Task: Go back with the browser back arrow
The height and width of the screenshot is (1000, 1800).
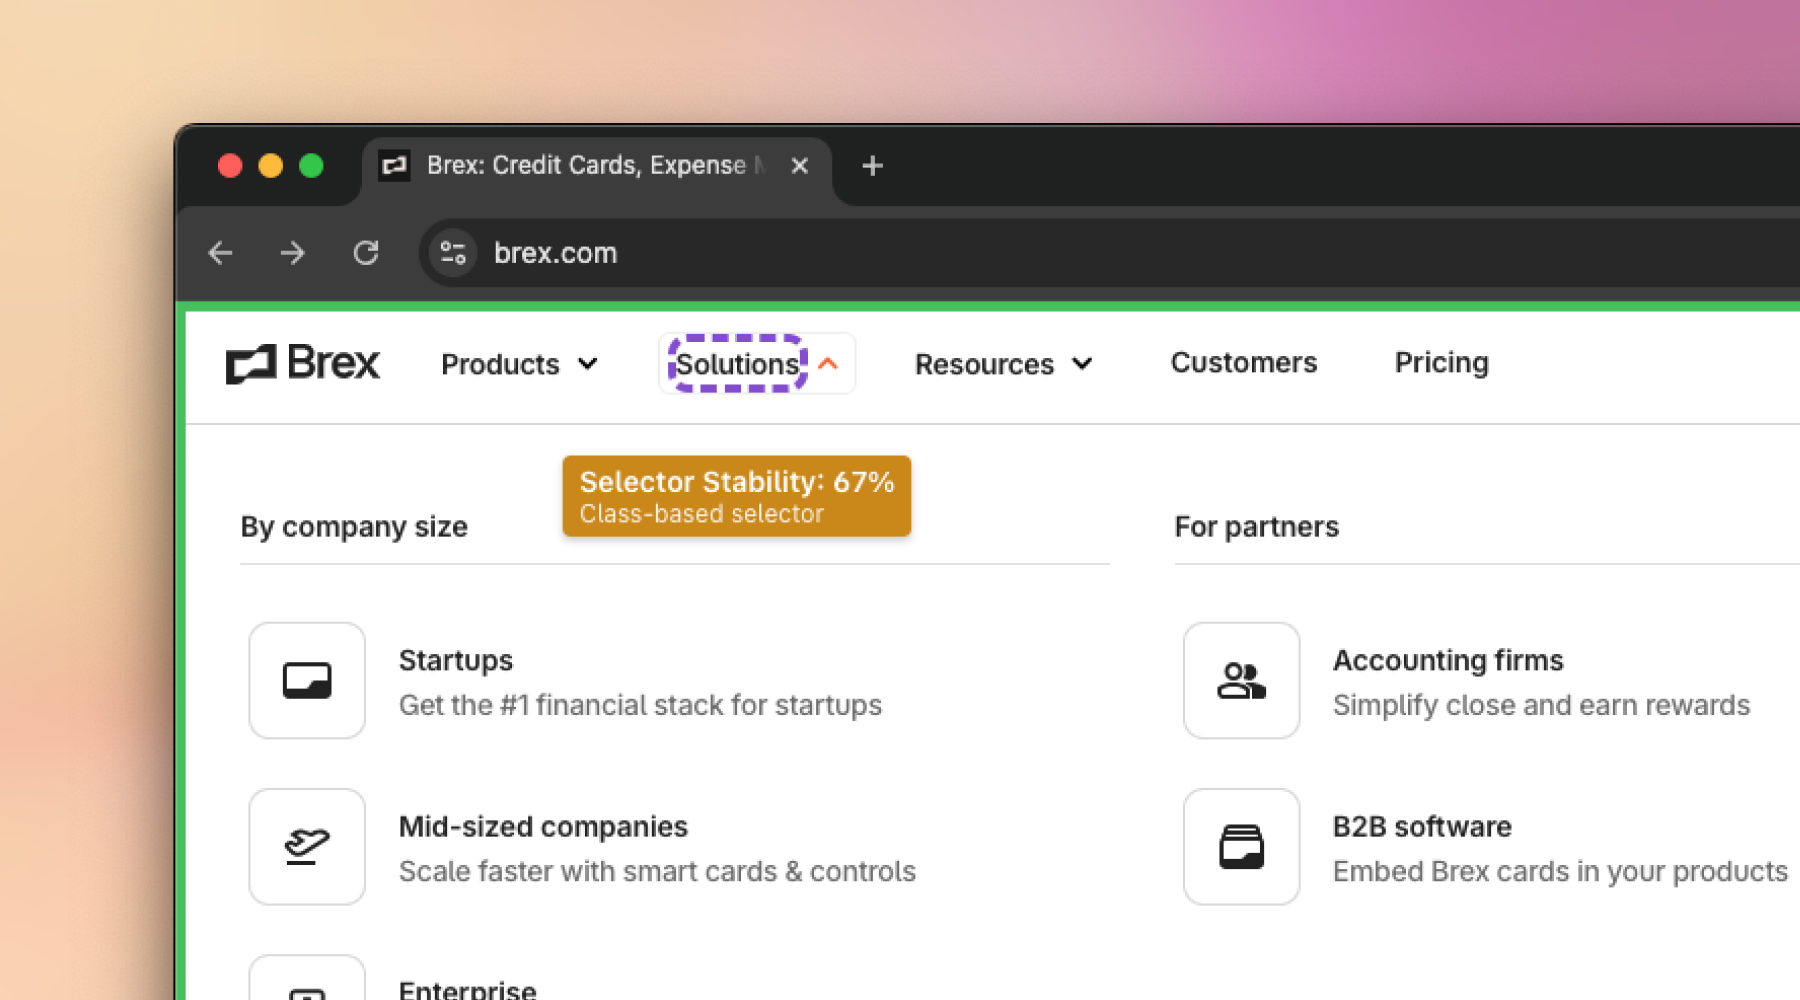Action: pos(220,253)
